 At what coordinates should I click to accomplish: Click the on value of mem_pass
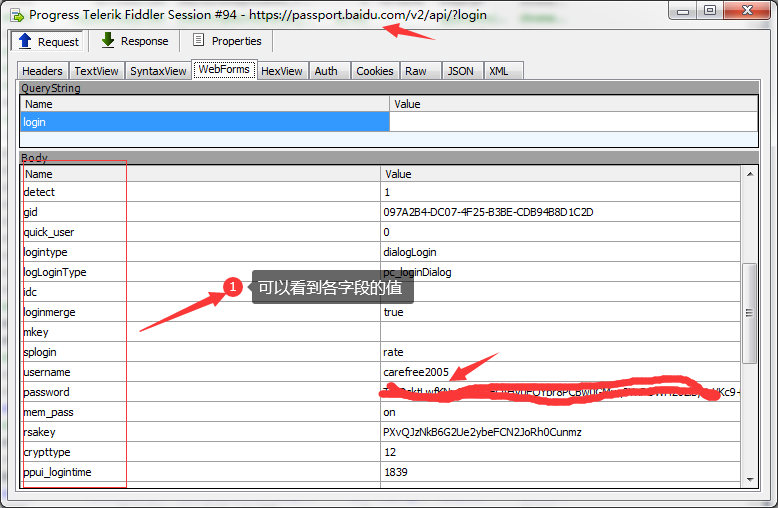[x=389, y=412]
